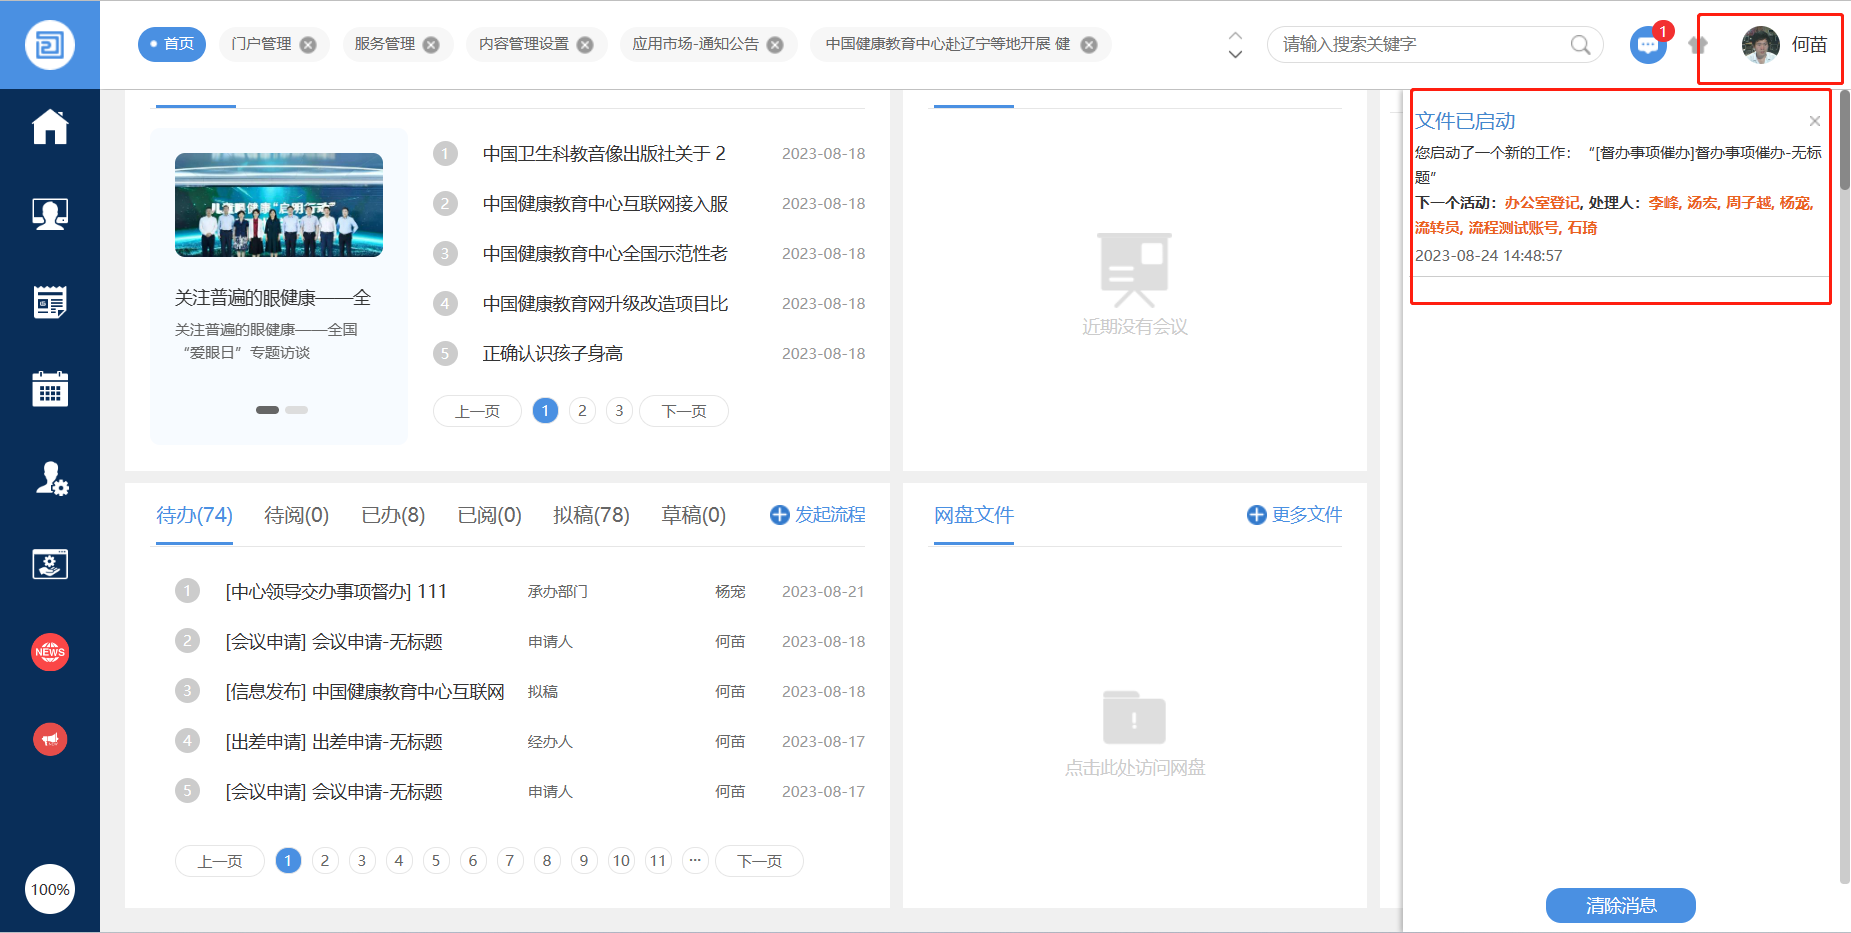The height and width of the screenshot is (933, 1851).
Task: Dismiss the 文件已启动 notification
Action: tap(1814, 121)
